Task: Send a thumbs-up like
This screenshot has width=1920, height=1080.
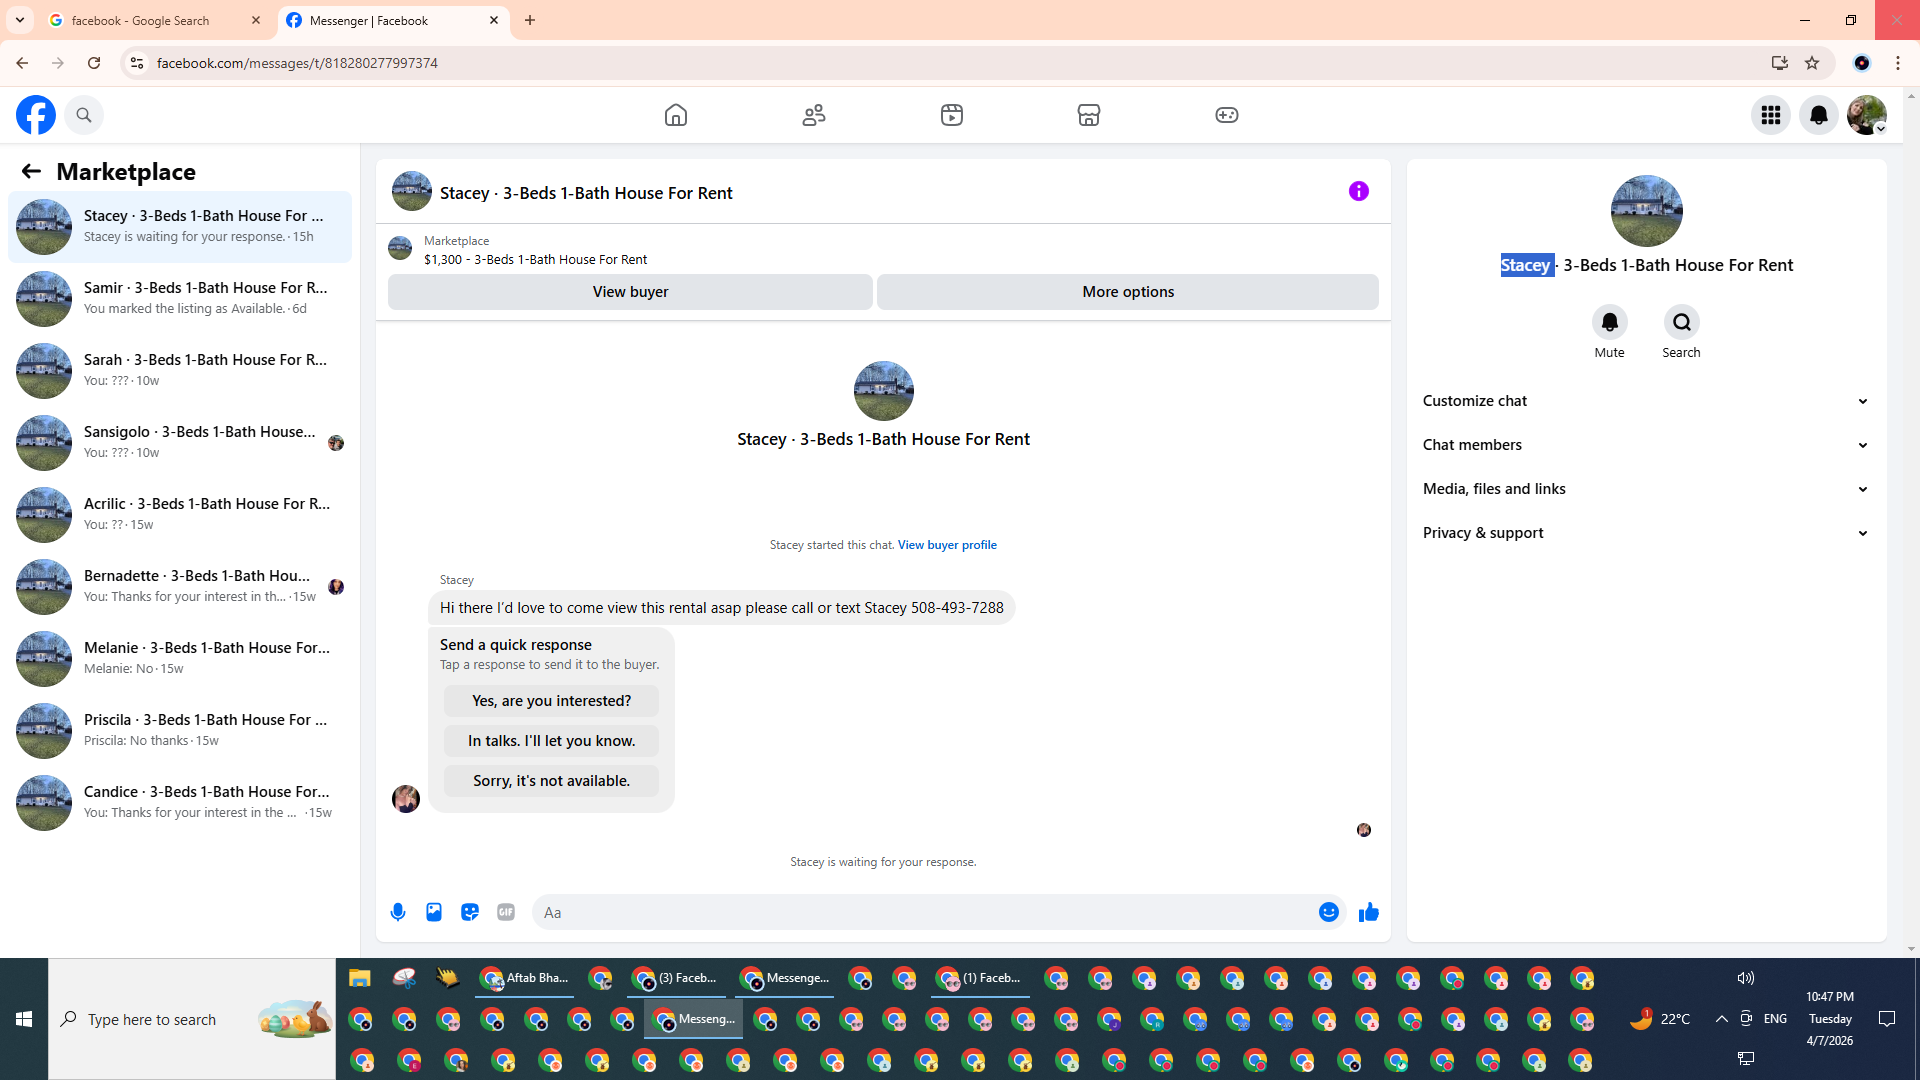Action: pos(1369,912)
